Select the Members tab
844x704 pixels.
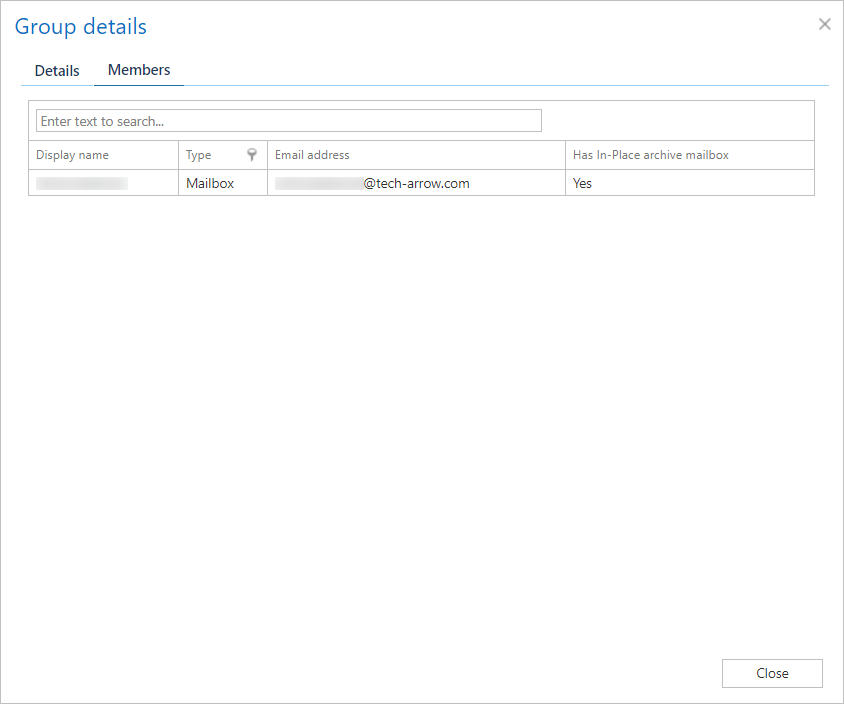pos(139,70)
